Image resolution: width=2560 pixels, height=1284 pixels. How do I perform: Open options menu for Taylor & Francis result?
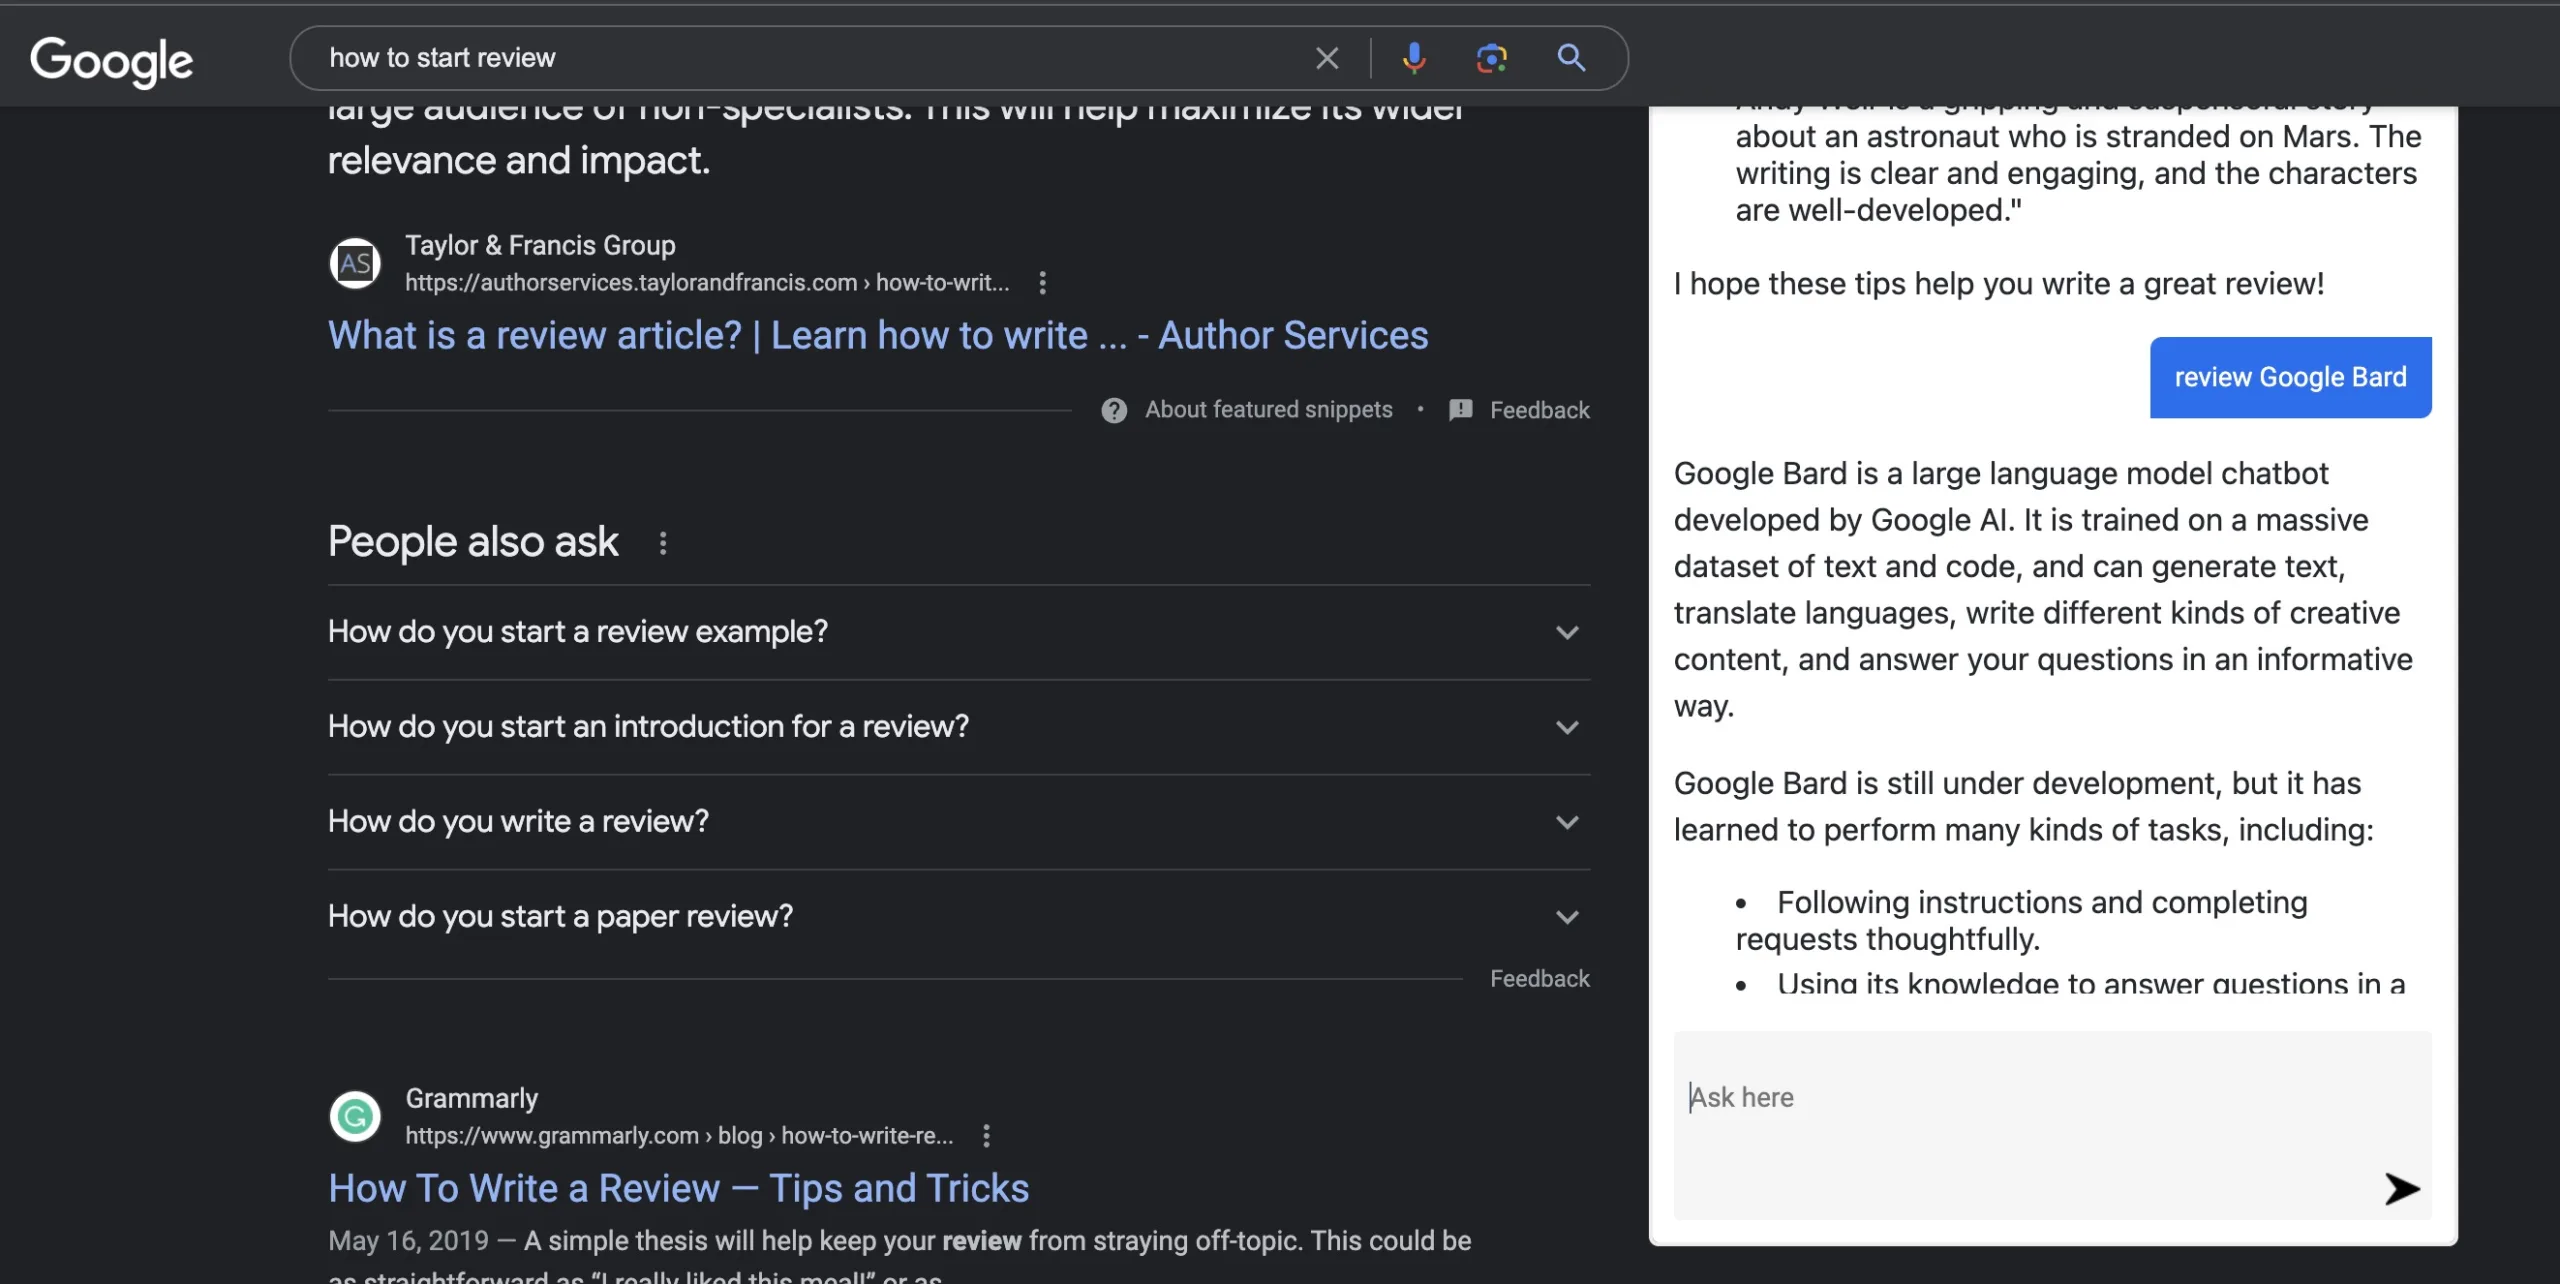[1042, 283]
